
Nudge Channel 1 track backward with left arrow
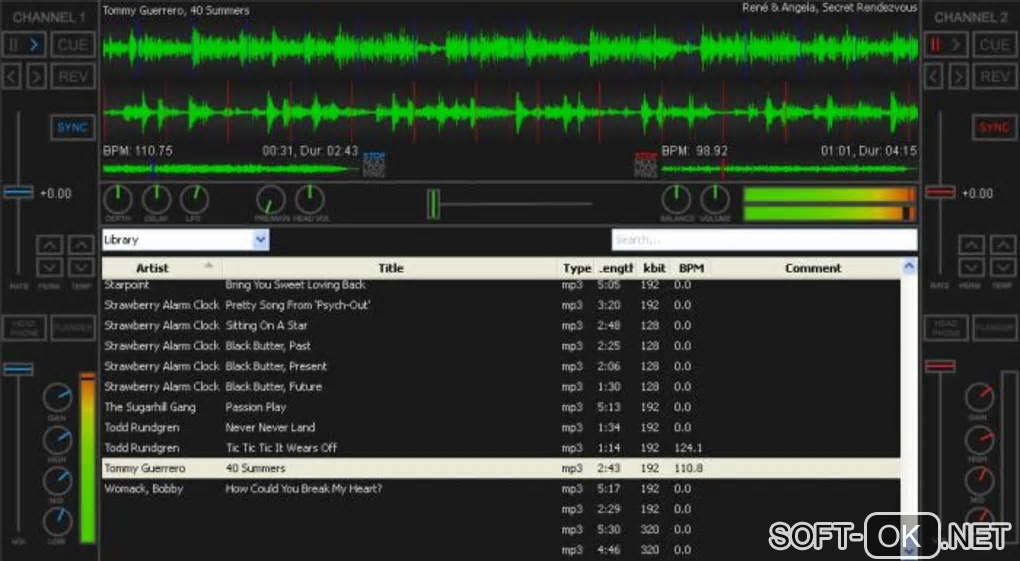(12, 76)
